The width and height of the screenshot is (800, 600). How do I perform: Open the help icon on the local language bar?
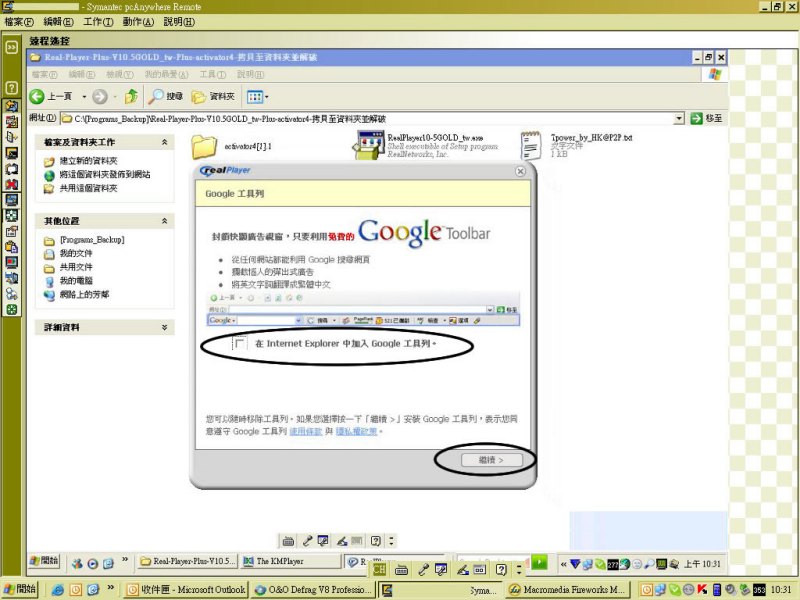click(501, 569)
